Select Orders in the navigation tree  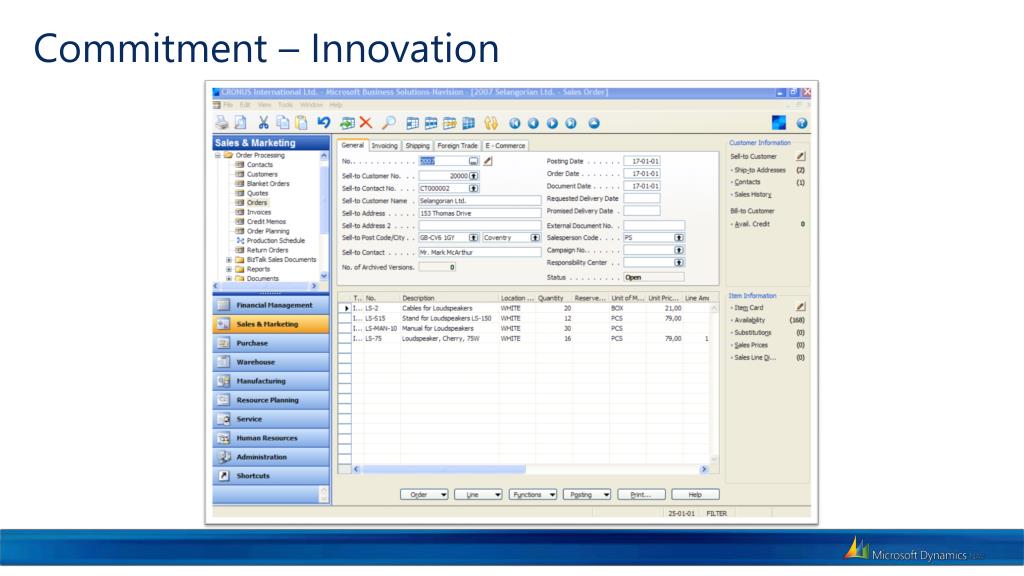coord(257,202)
